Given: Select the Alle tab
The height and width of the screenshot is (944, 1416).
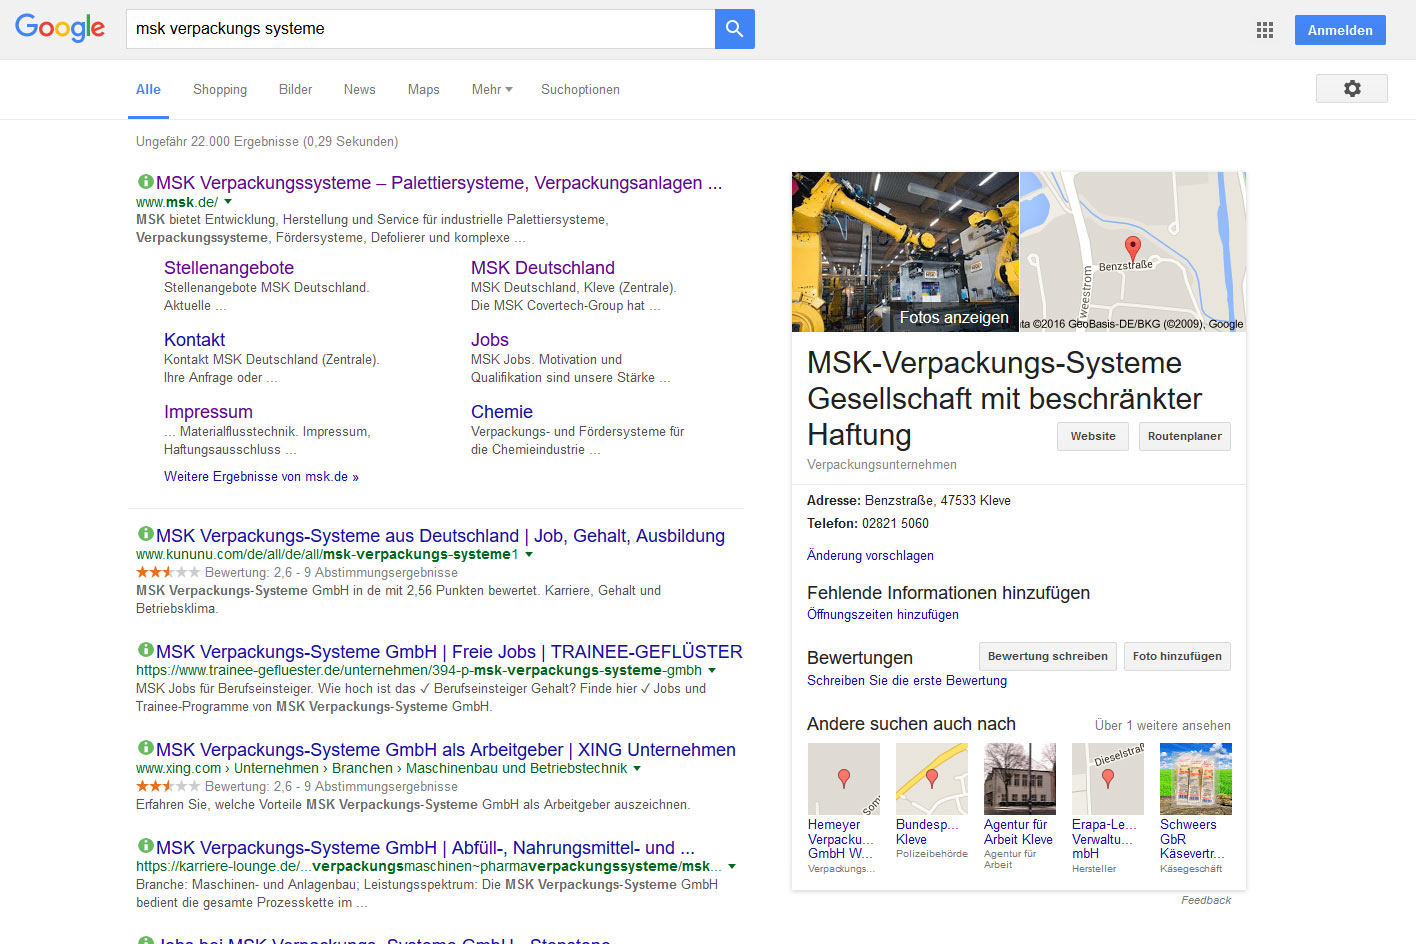Looking at the screenshot, I should 148,89.
